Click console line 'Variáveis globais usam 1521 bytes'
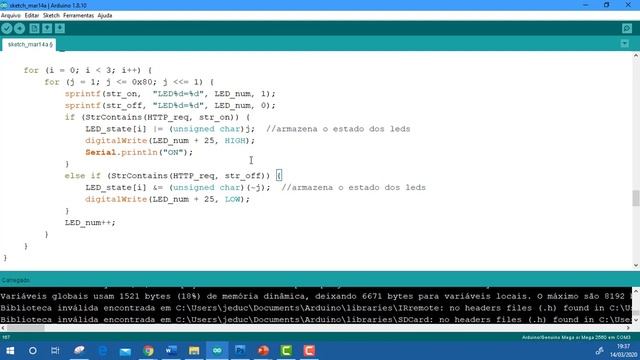 point(316,296)
